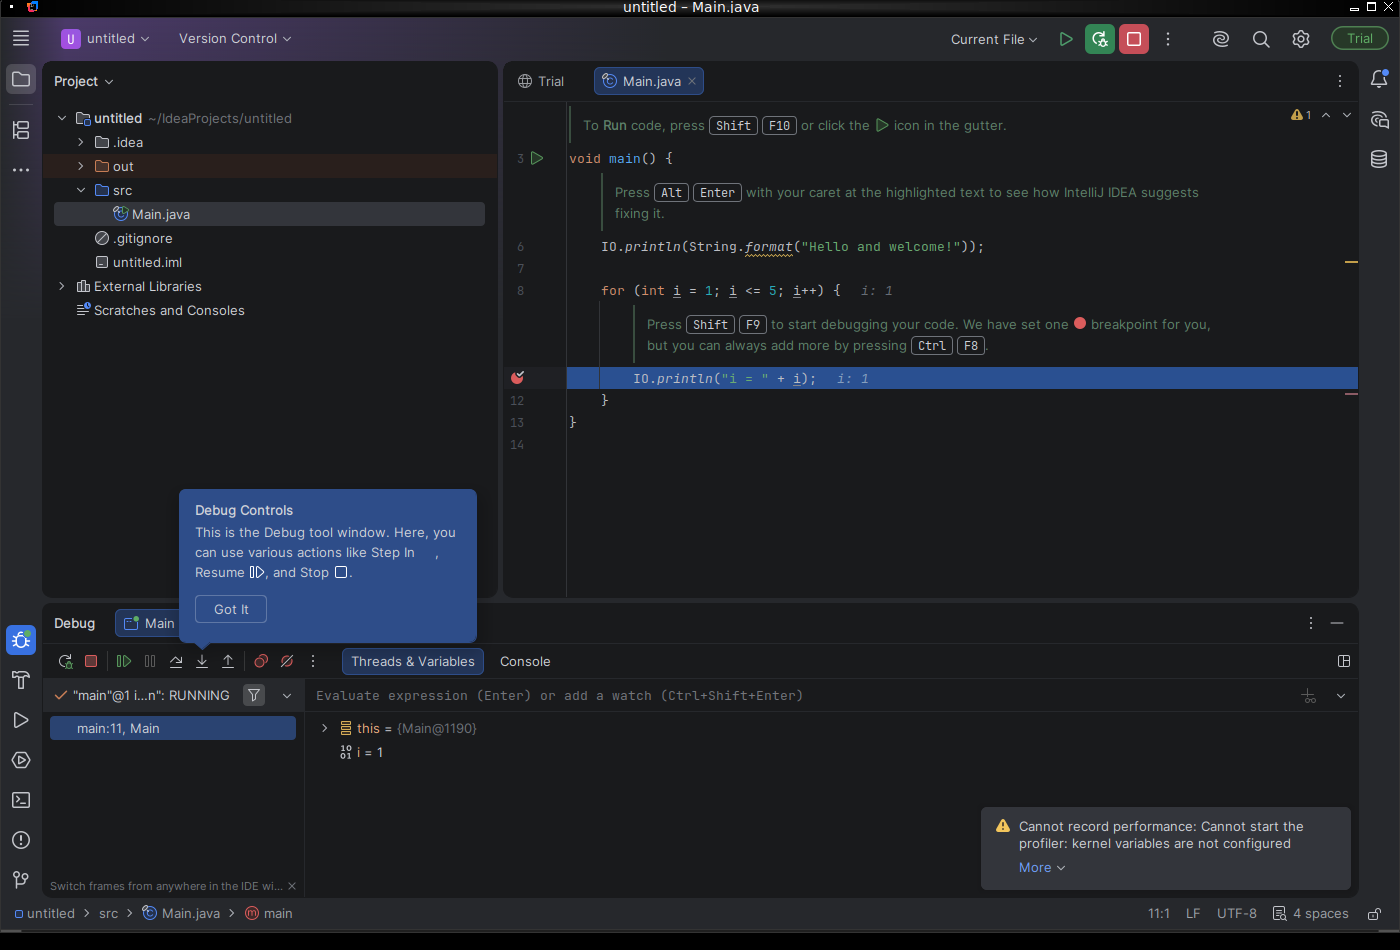Viewport: 1400px width, 950px height.
Task: Dismiss the switch frames hint
Action: [292, 886]
